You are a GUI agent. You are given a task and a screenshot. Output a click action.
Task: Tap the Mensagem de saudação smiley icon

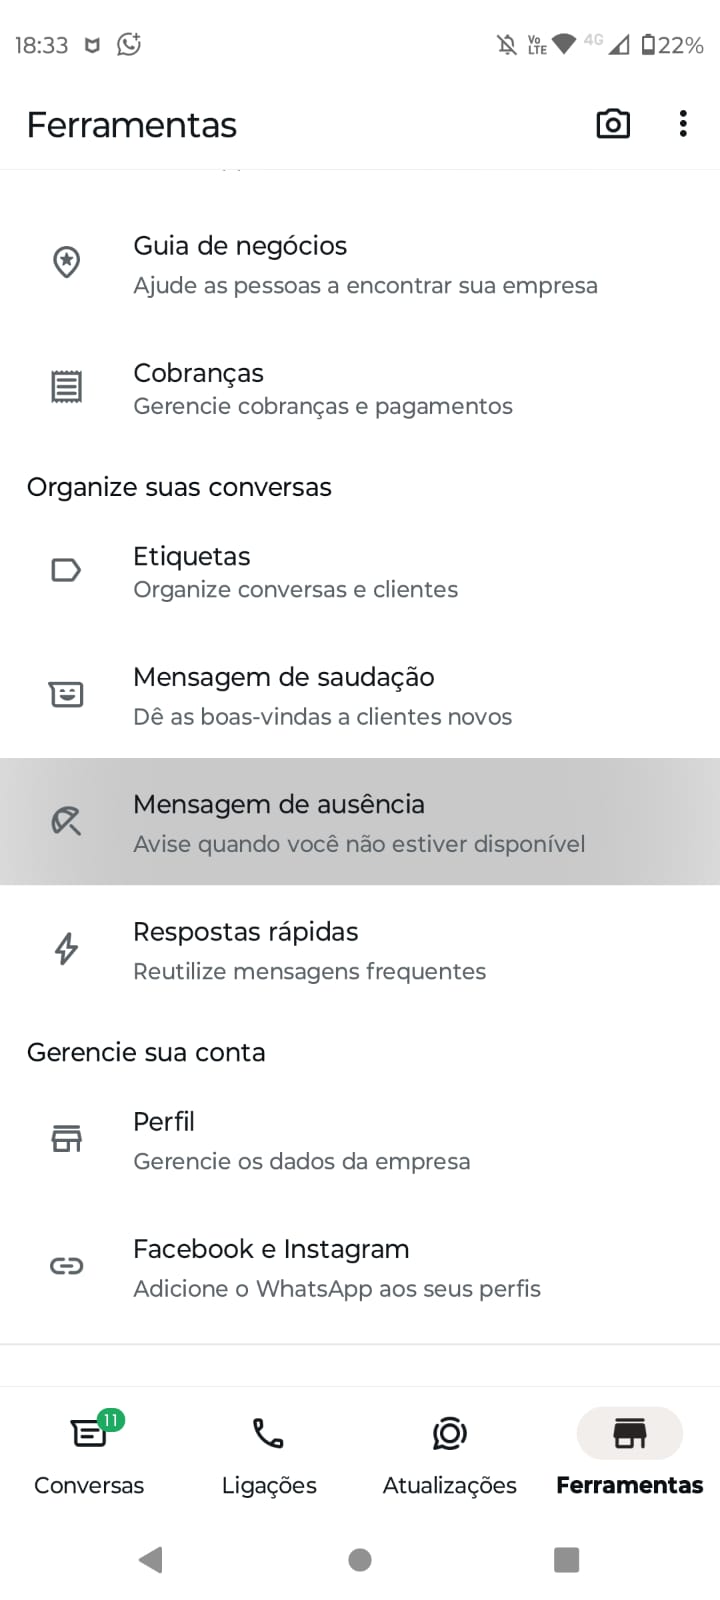[x=66, y=694]
